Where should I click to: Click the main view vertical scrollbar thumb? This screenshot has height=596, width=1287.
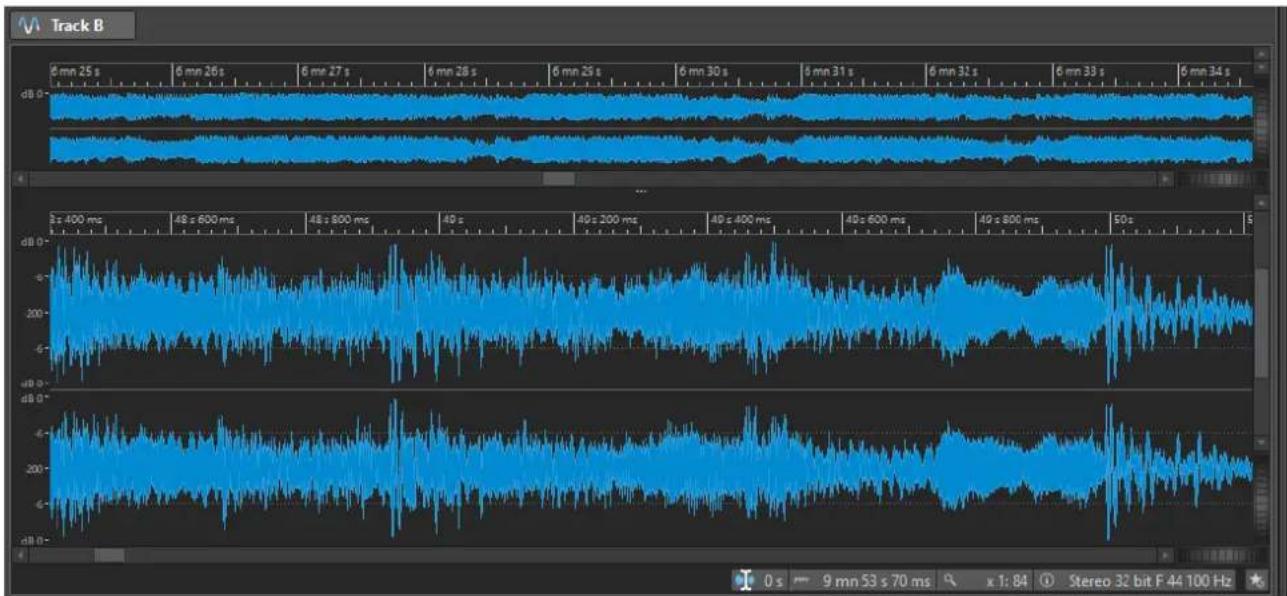(1261, 322)
